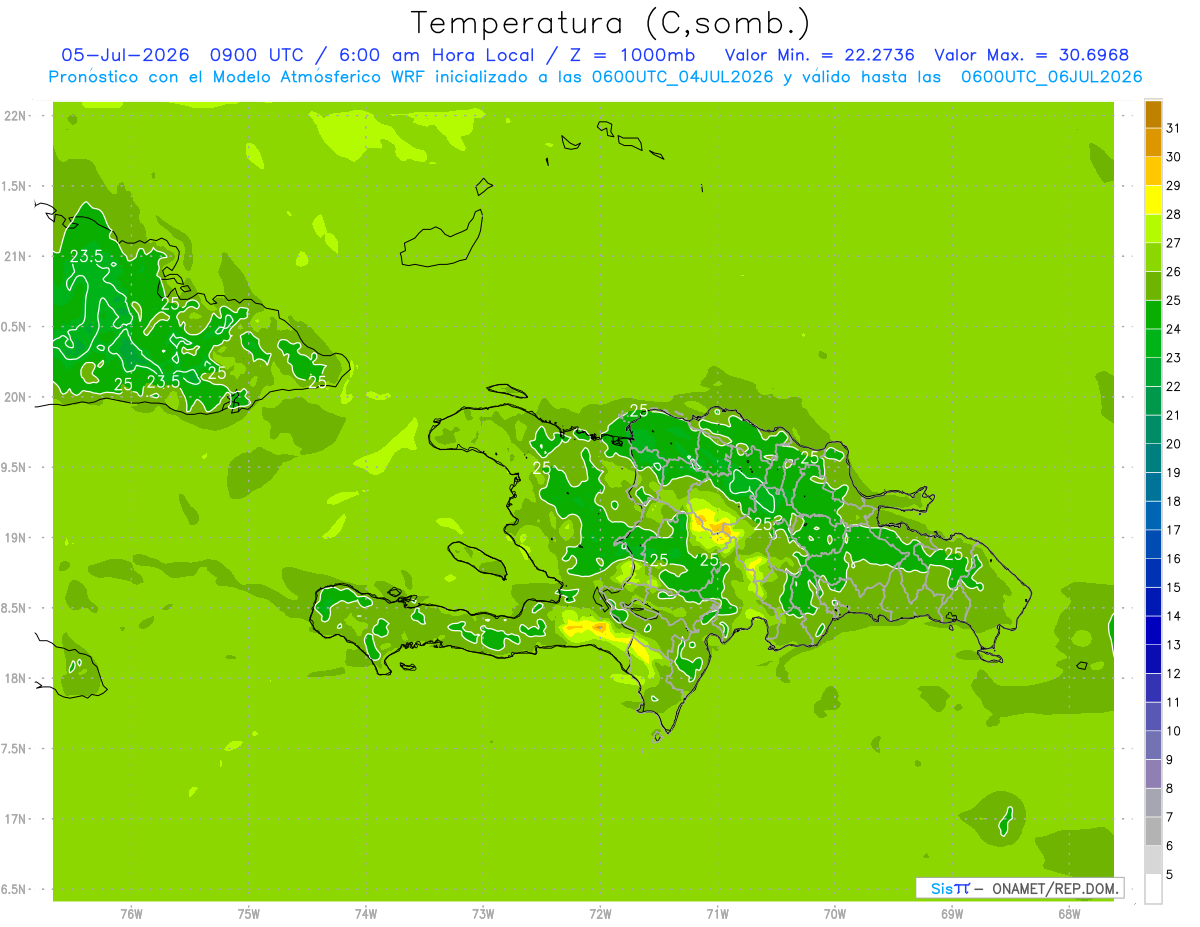The image size is (1200, 927).
Task: Click the color scale label '23'
Action: tap(1173, 358)
